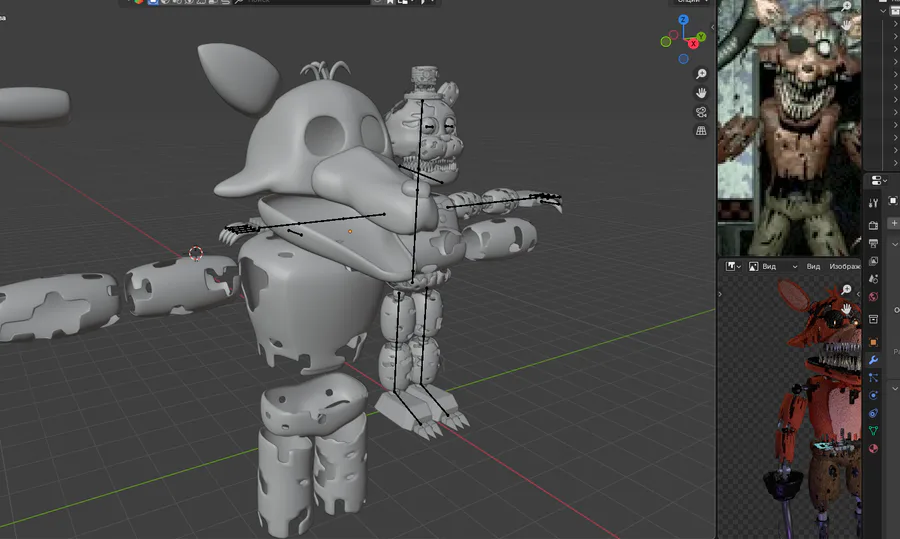Open the 'Вид' menu in the image editor header

coord(813,266)
